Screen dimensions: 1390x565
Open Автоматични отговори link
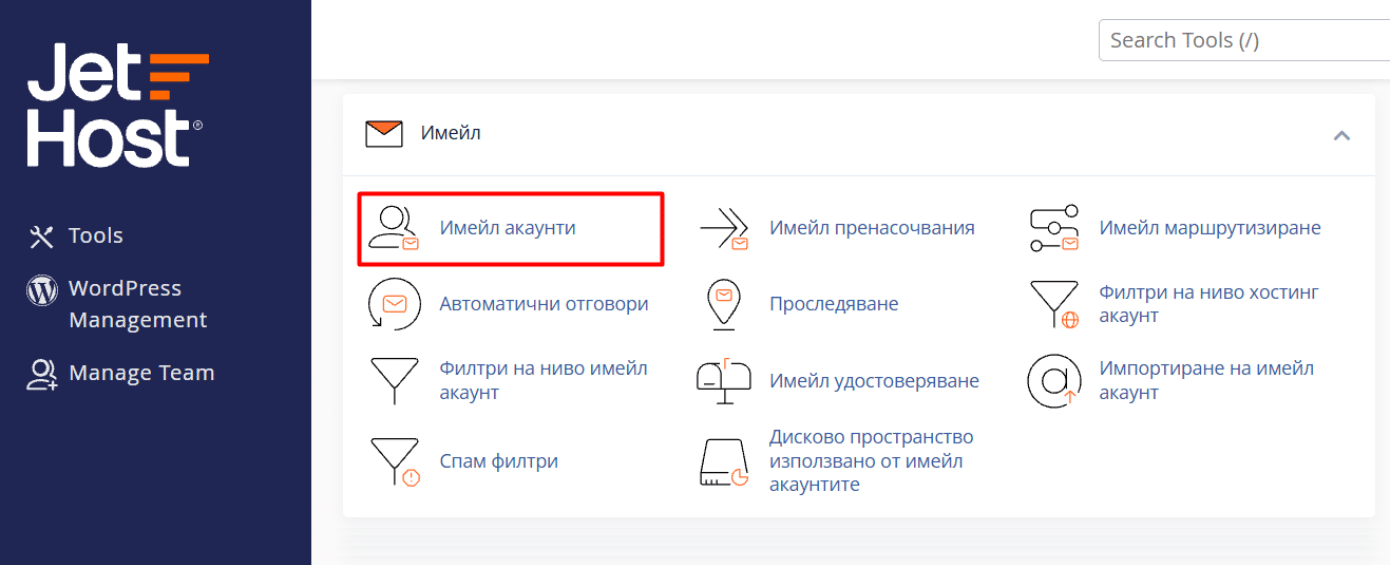[544, 304]
